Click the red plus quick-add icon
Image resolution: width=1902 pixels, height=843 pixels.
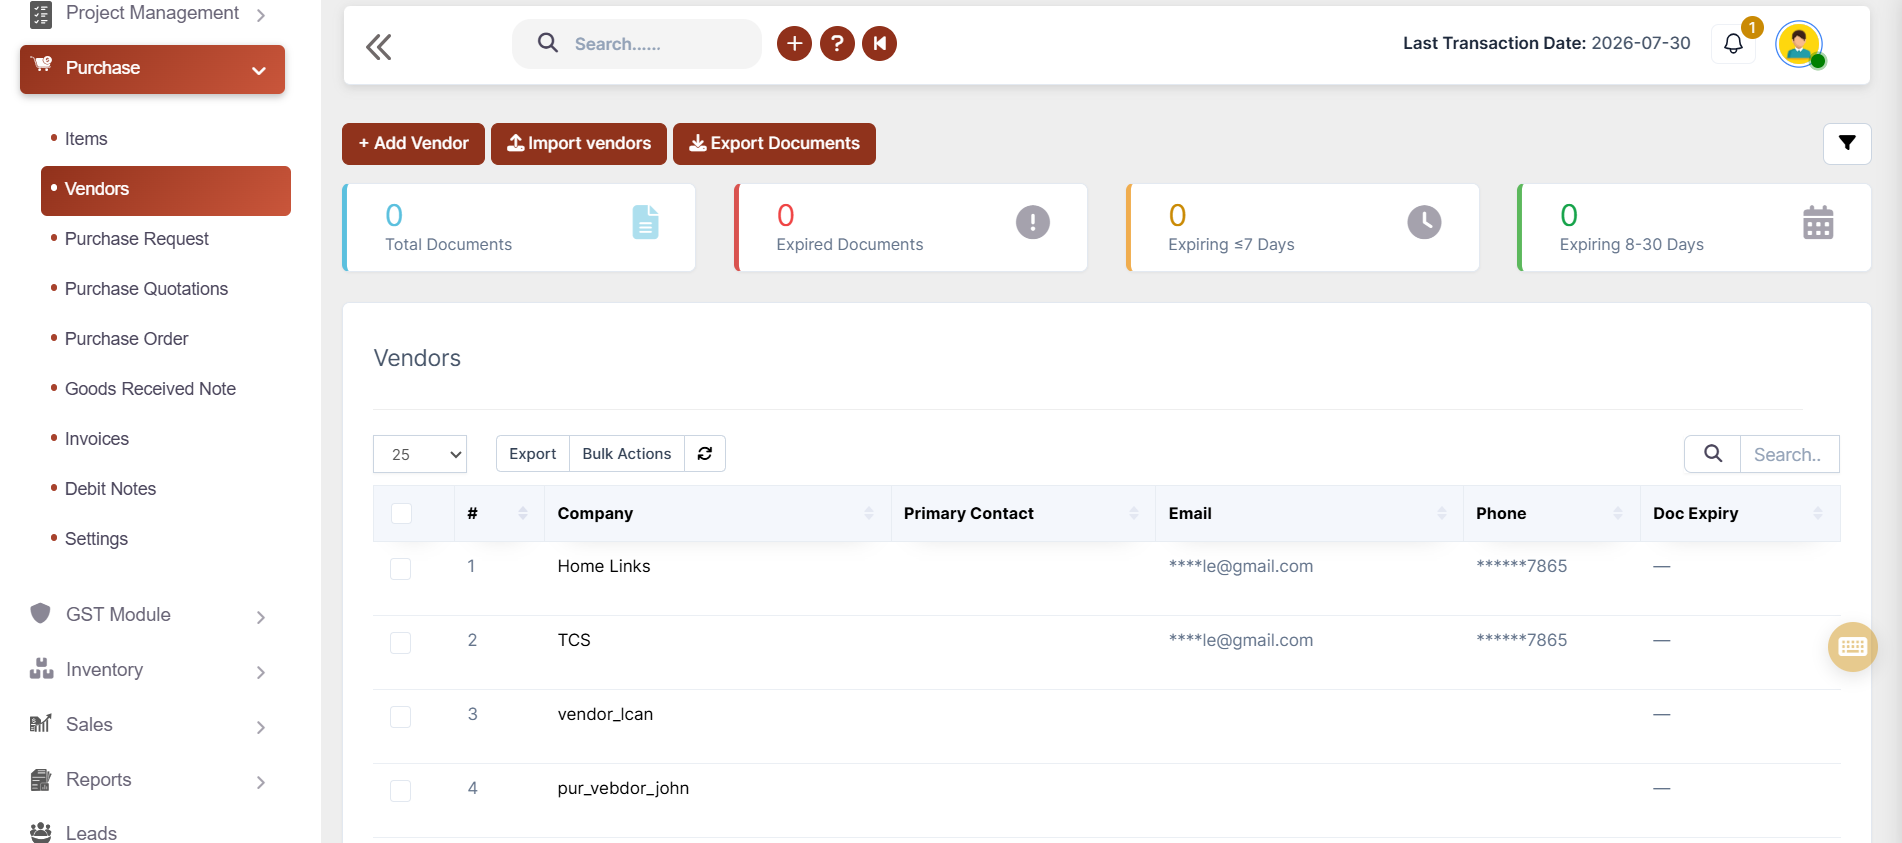click(794, 44)
